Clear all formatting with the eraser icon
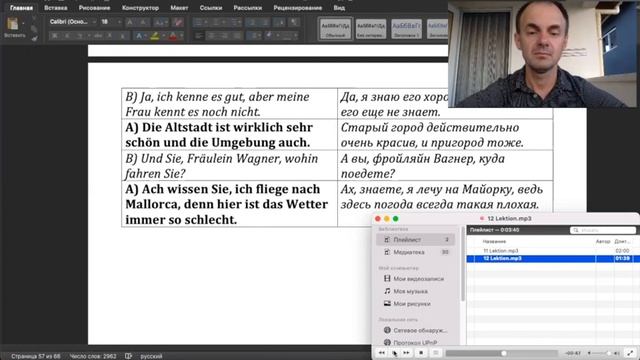 (x=178, y=22)
